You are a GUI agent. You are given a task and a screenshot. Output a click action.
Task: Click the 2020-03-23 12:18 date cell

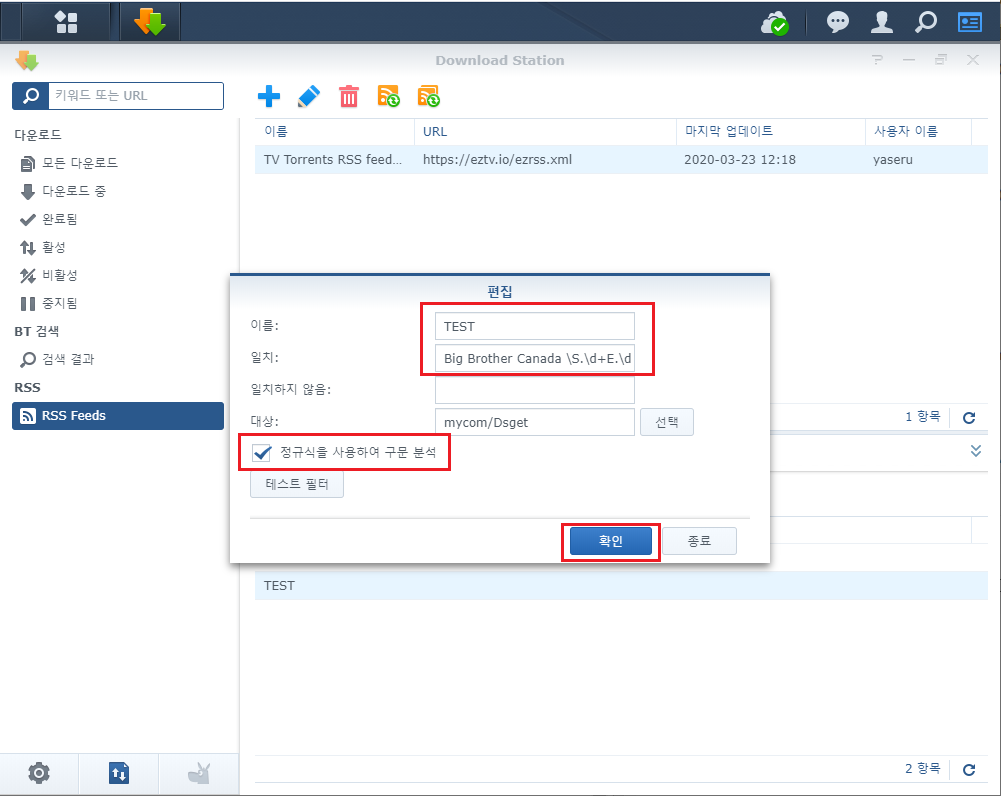click(x=740, y=160)
